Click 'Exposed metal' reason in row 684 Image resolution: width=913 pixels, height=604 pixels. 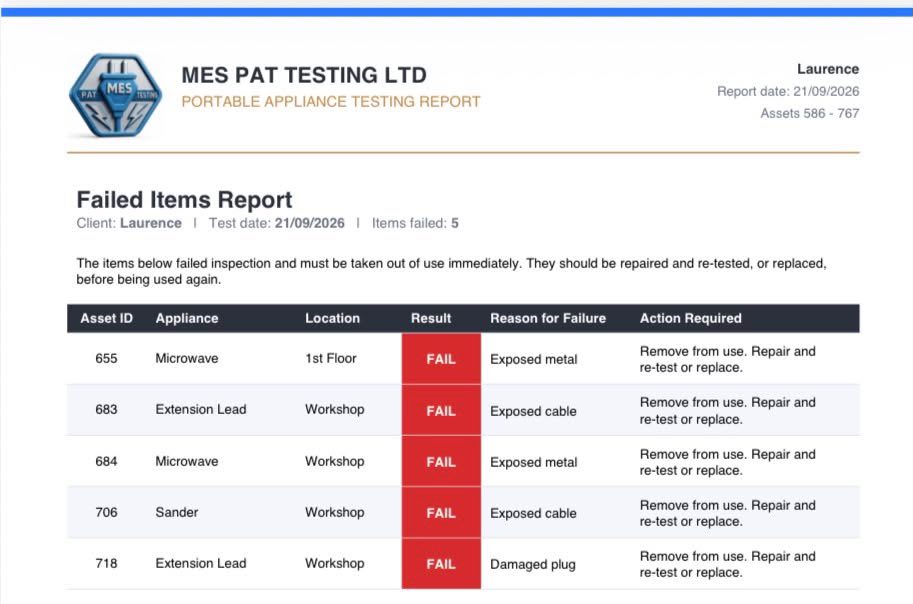point(533,462)
